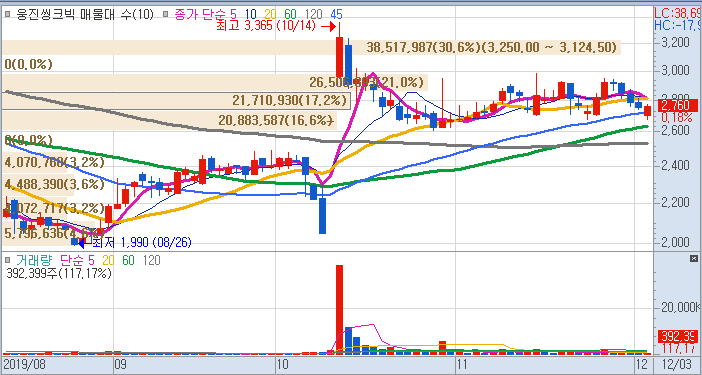Click the 2019/08 date axis label
Image resolution: width=702 pixels, height=375 pixels.
coord(25,363)
